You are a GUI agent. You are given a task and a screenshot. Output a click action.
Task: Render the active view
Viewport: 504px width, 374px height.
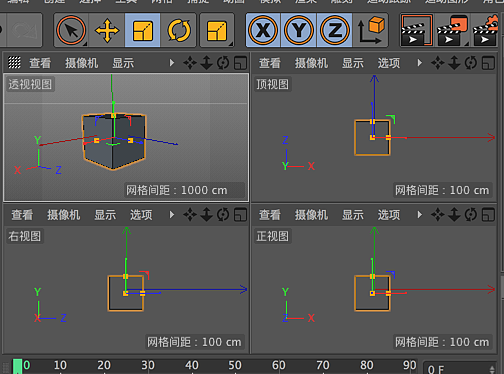(x=417, y=30)
